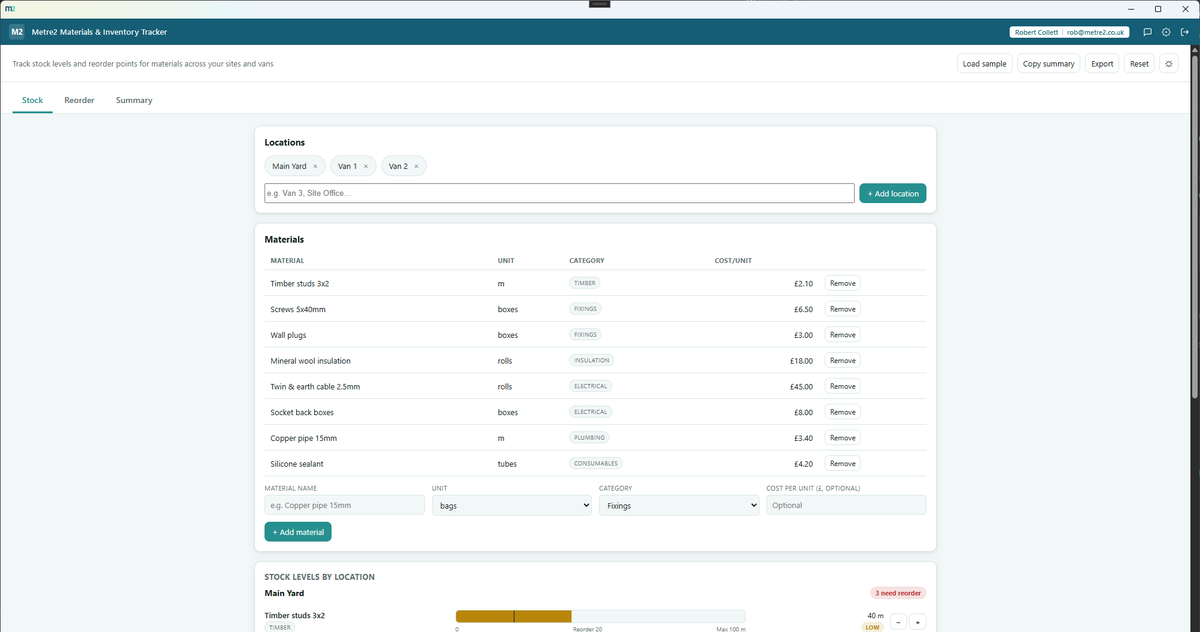This screenshot has height=632, width=1200.
Task: Click the LOW status badge
Action: coord(872,628)
